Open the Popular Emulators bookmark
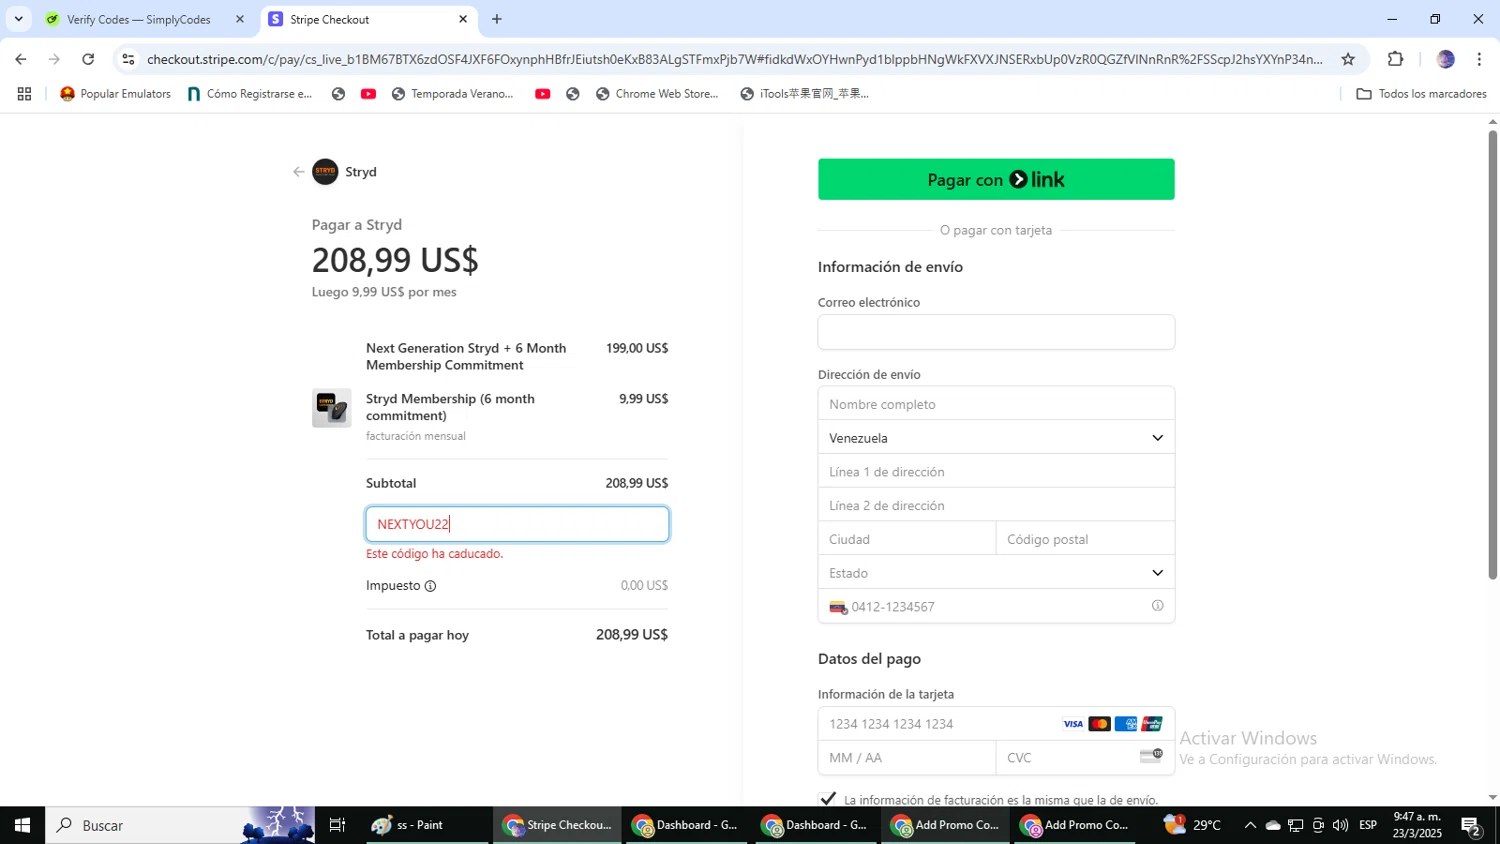The height and width of the screenshot is (844, 1500). point(115,94)
